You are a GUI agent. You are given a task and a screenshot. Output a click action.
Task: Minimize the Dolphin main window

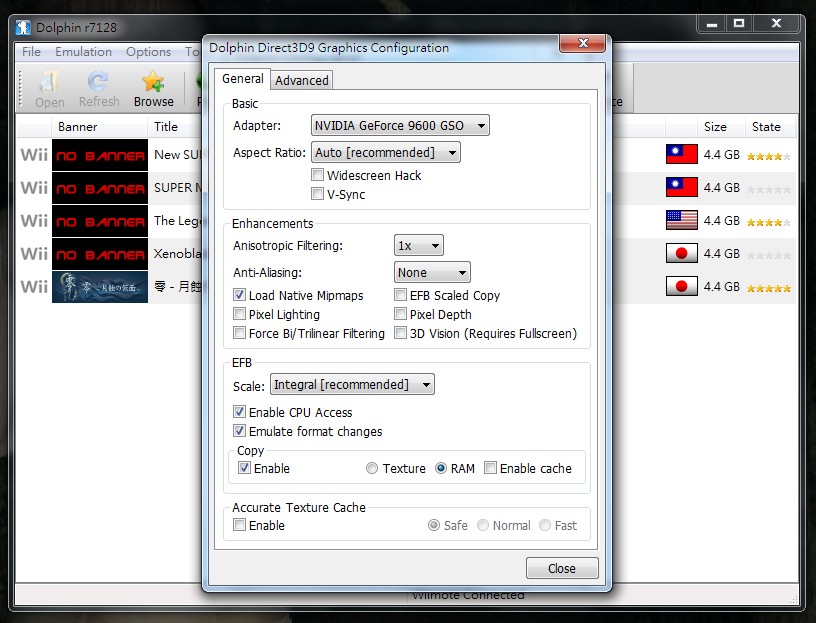712,23
